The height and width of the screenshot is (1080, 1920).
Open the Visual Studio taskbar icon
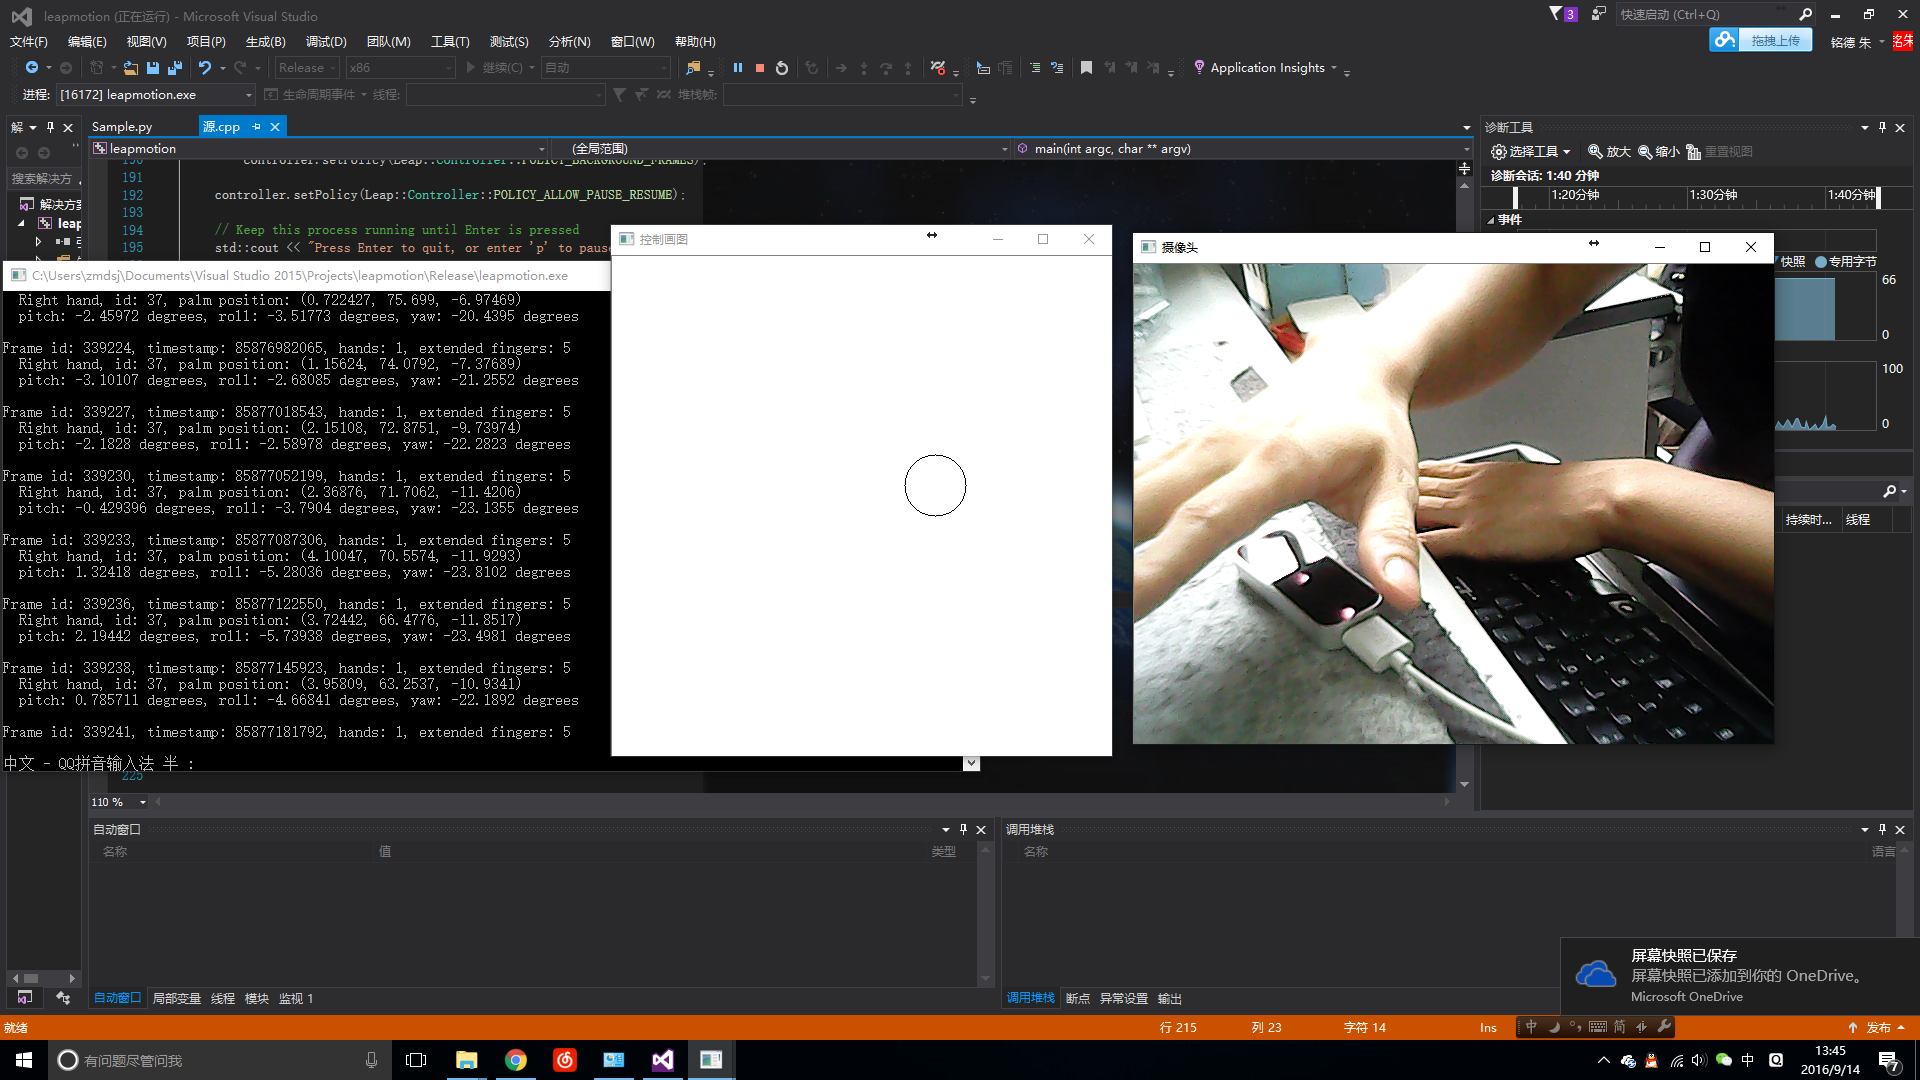click(663, 1060)
